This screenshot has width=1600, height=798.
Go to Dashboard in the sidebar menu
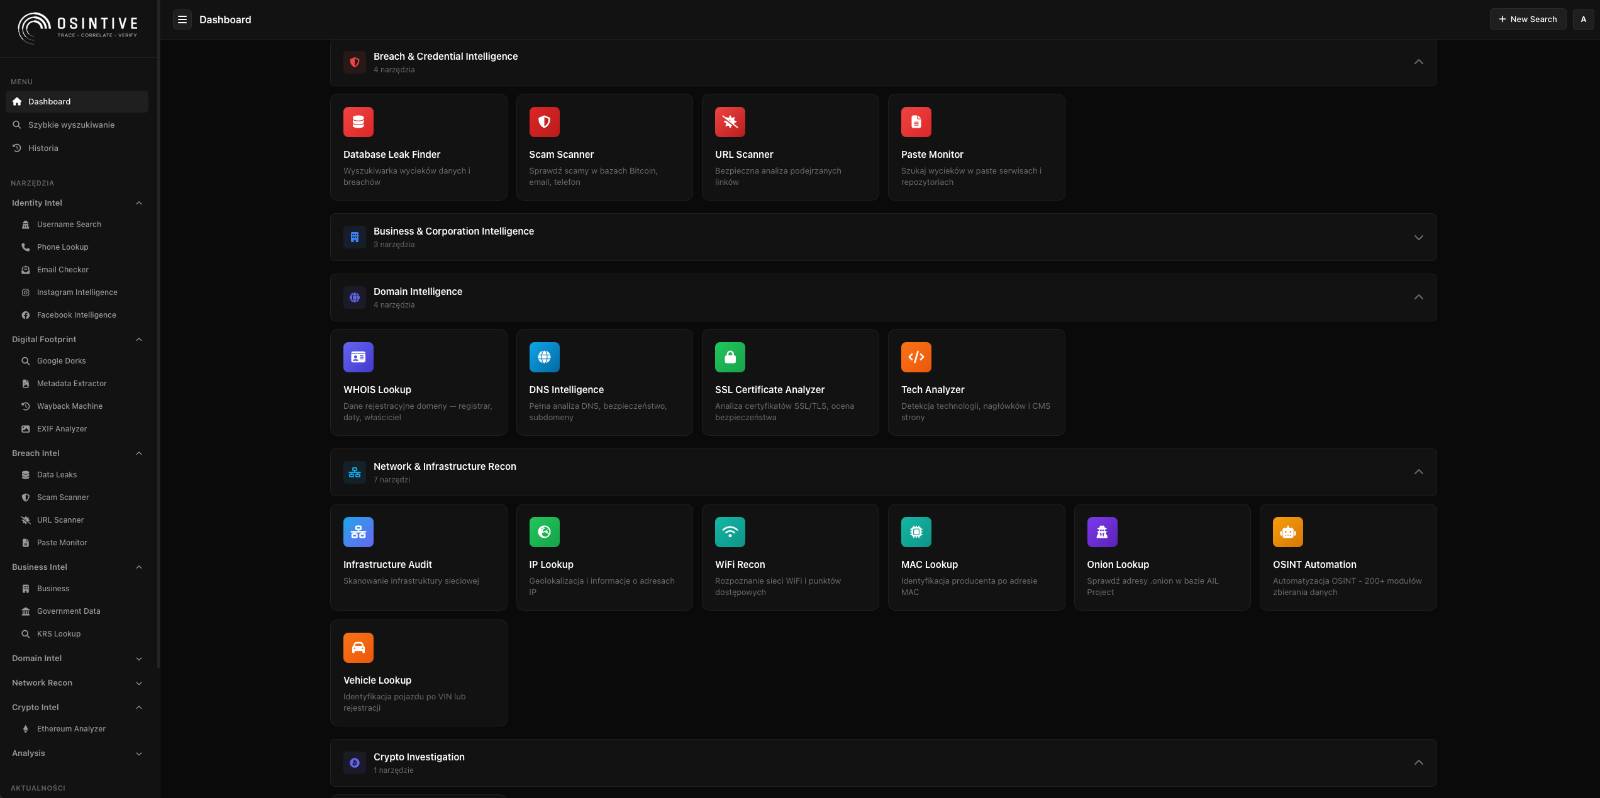click(x=77, y=101)
